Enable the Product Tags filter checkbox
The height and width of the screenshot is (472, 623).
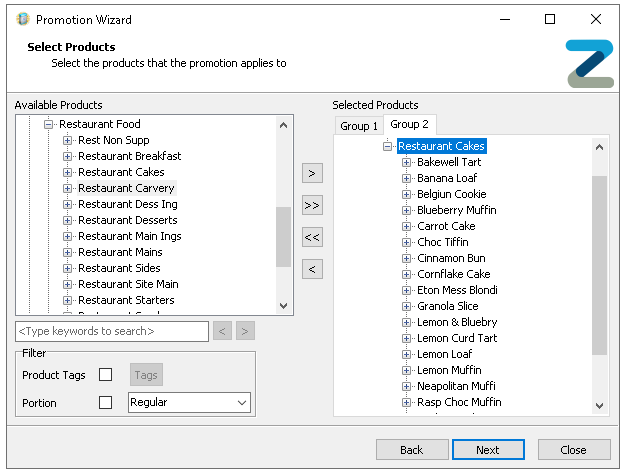tap(105, 375)
